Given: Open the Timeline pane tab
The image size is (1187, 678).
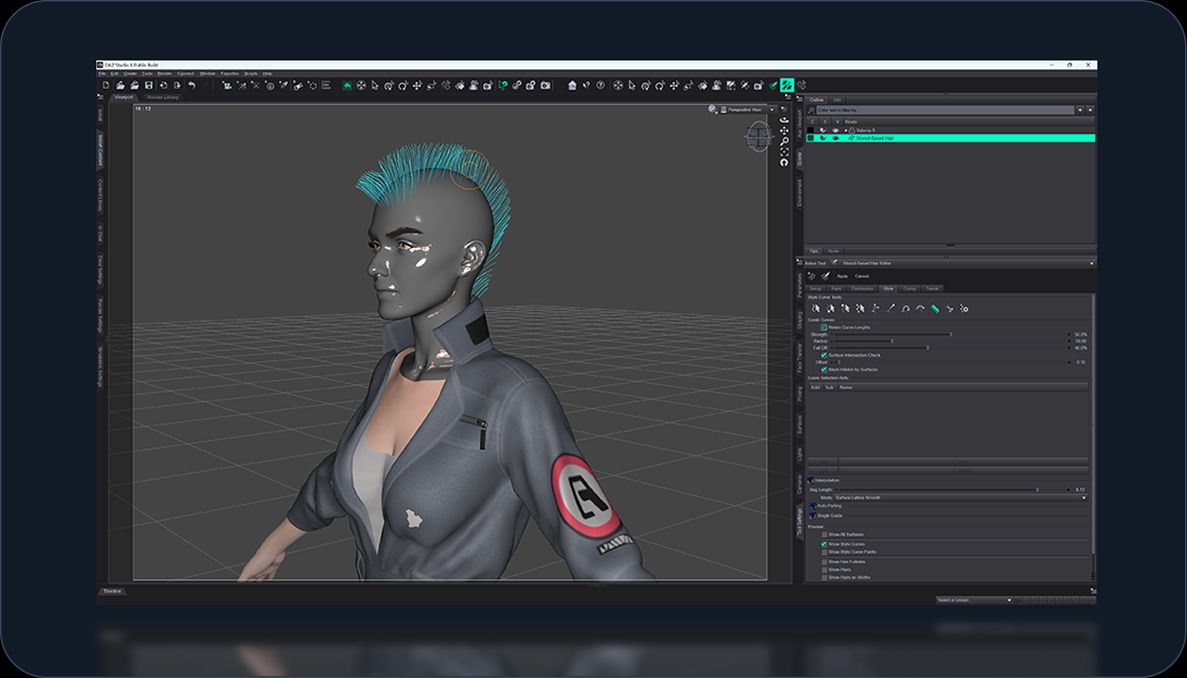Looking at the screenshot, I should coord(113,591).
